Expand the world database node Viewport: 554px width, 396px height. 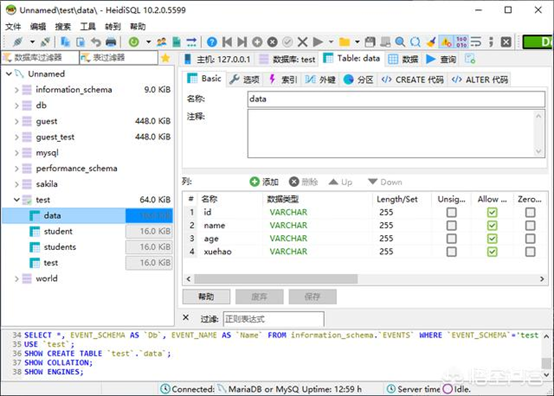click(x=16, y=279)
